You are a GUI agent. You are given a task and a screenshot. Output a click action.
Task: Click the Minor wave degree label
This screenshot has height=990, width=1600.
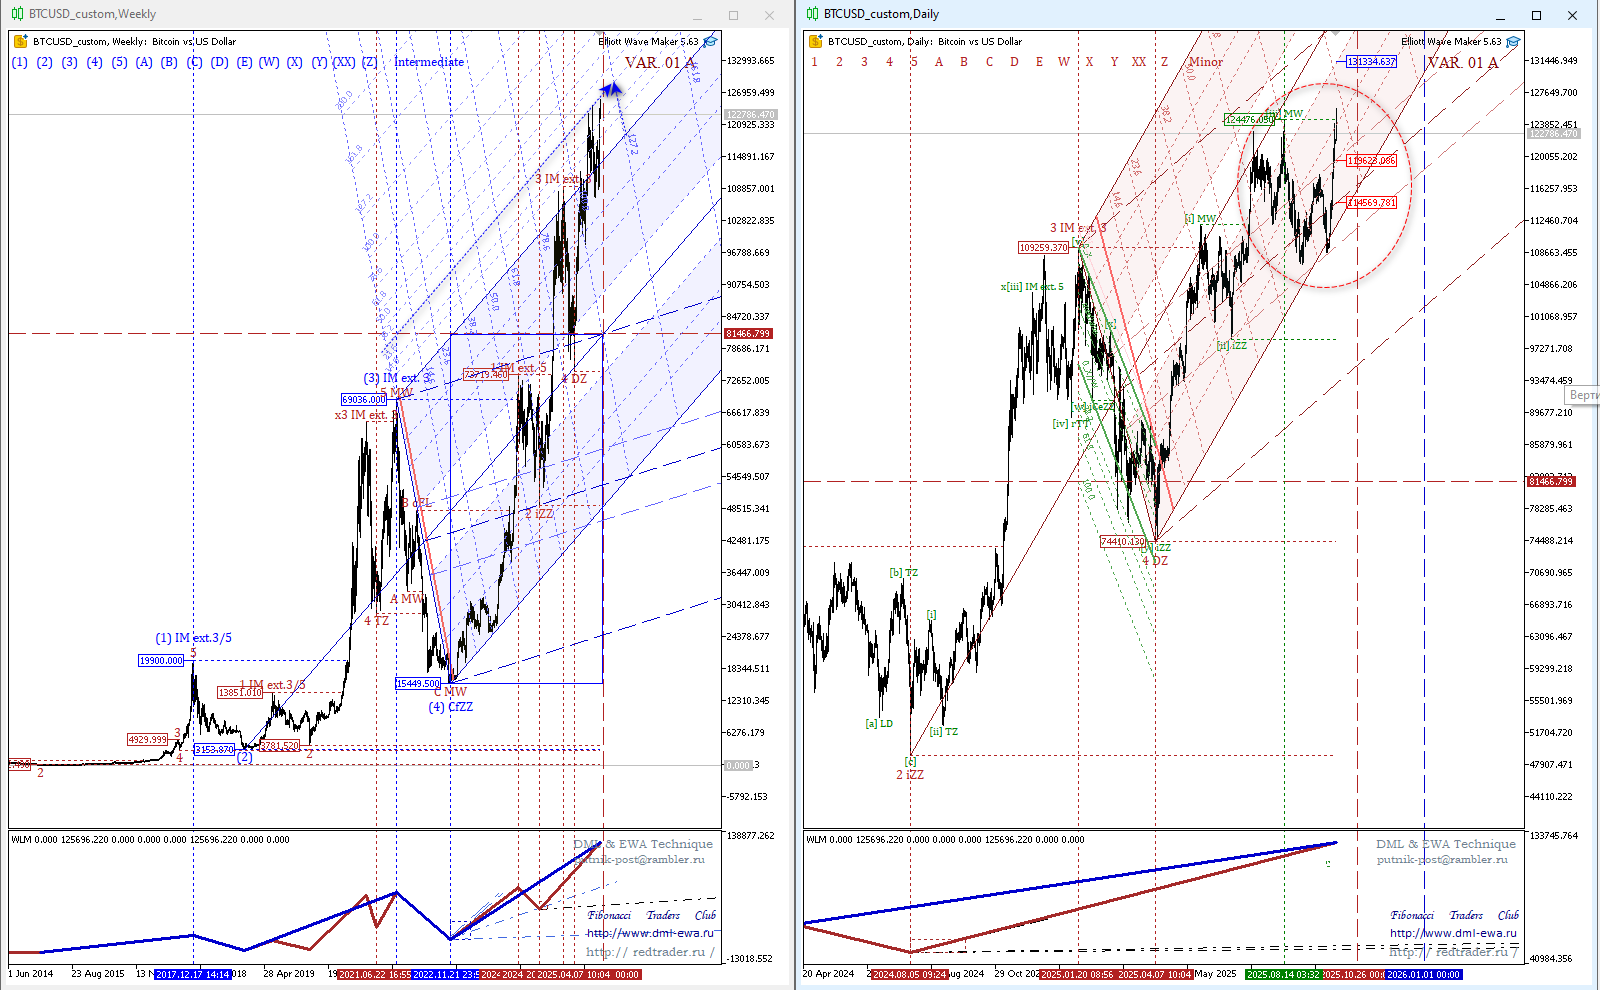click(x=1205, y=62)
